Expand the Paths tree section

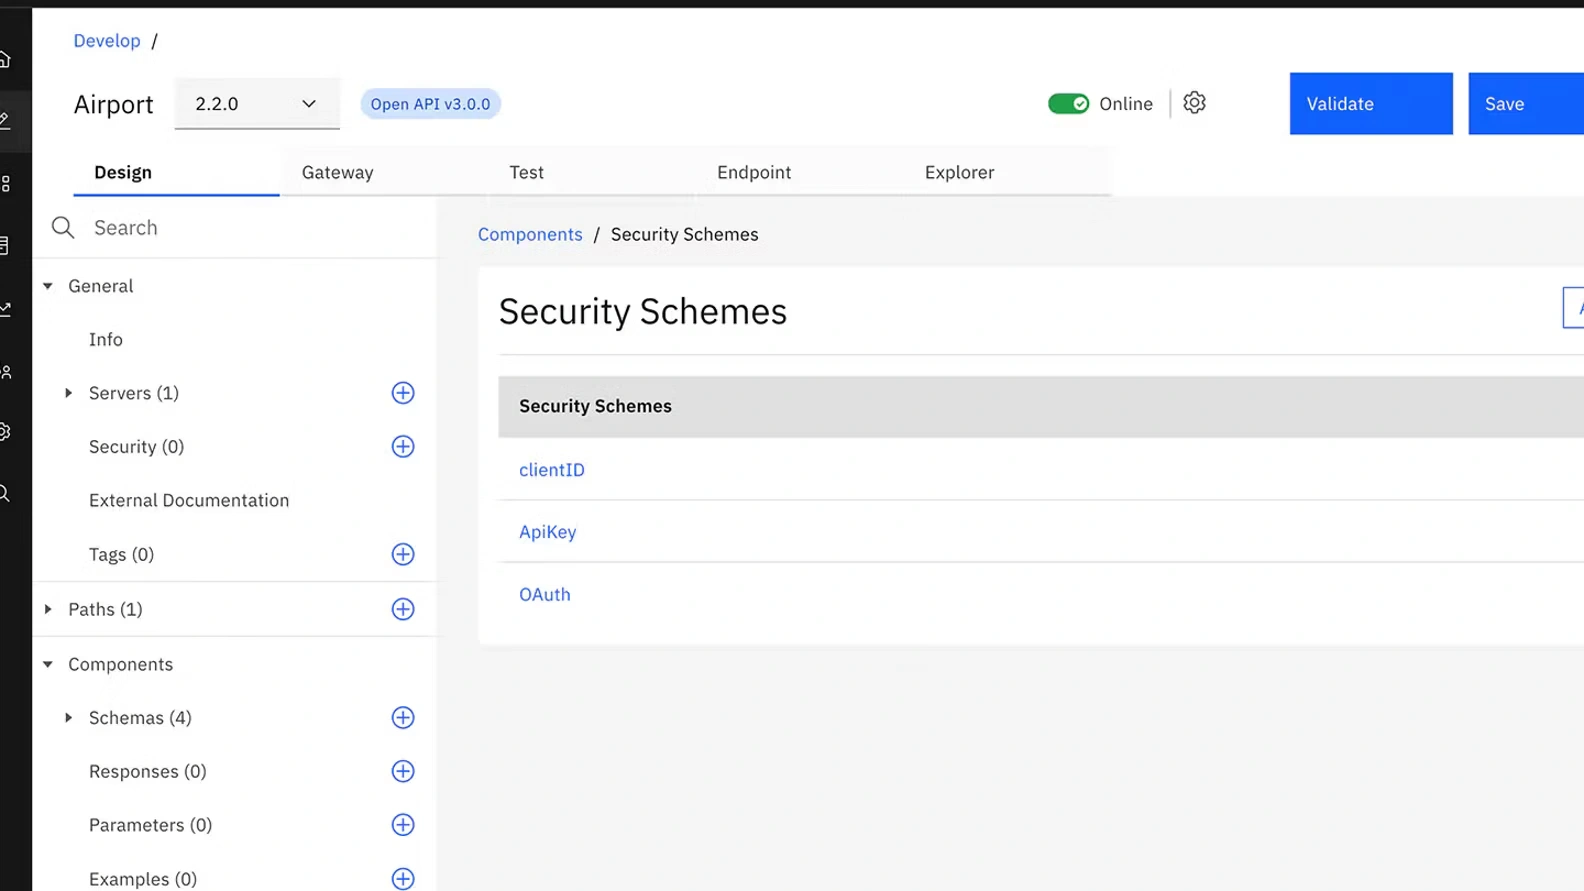point(48,609)
